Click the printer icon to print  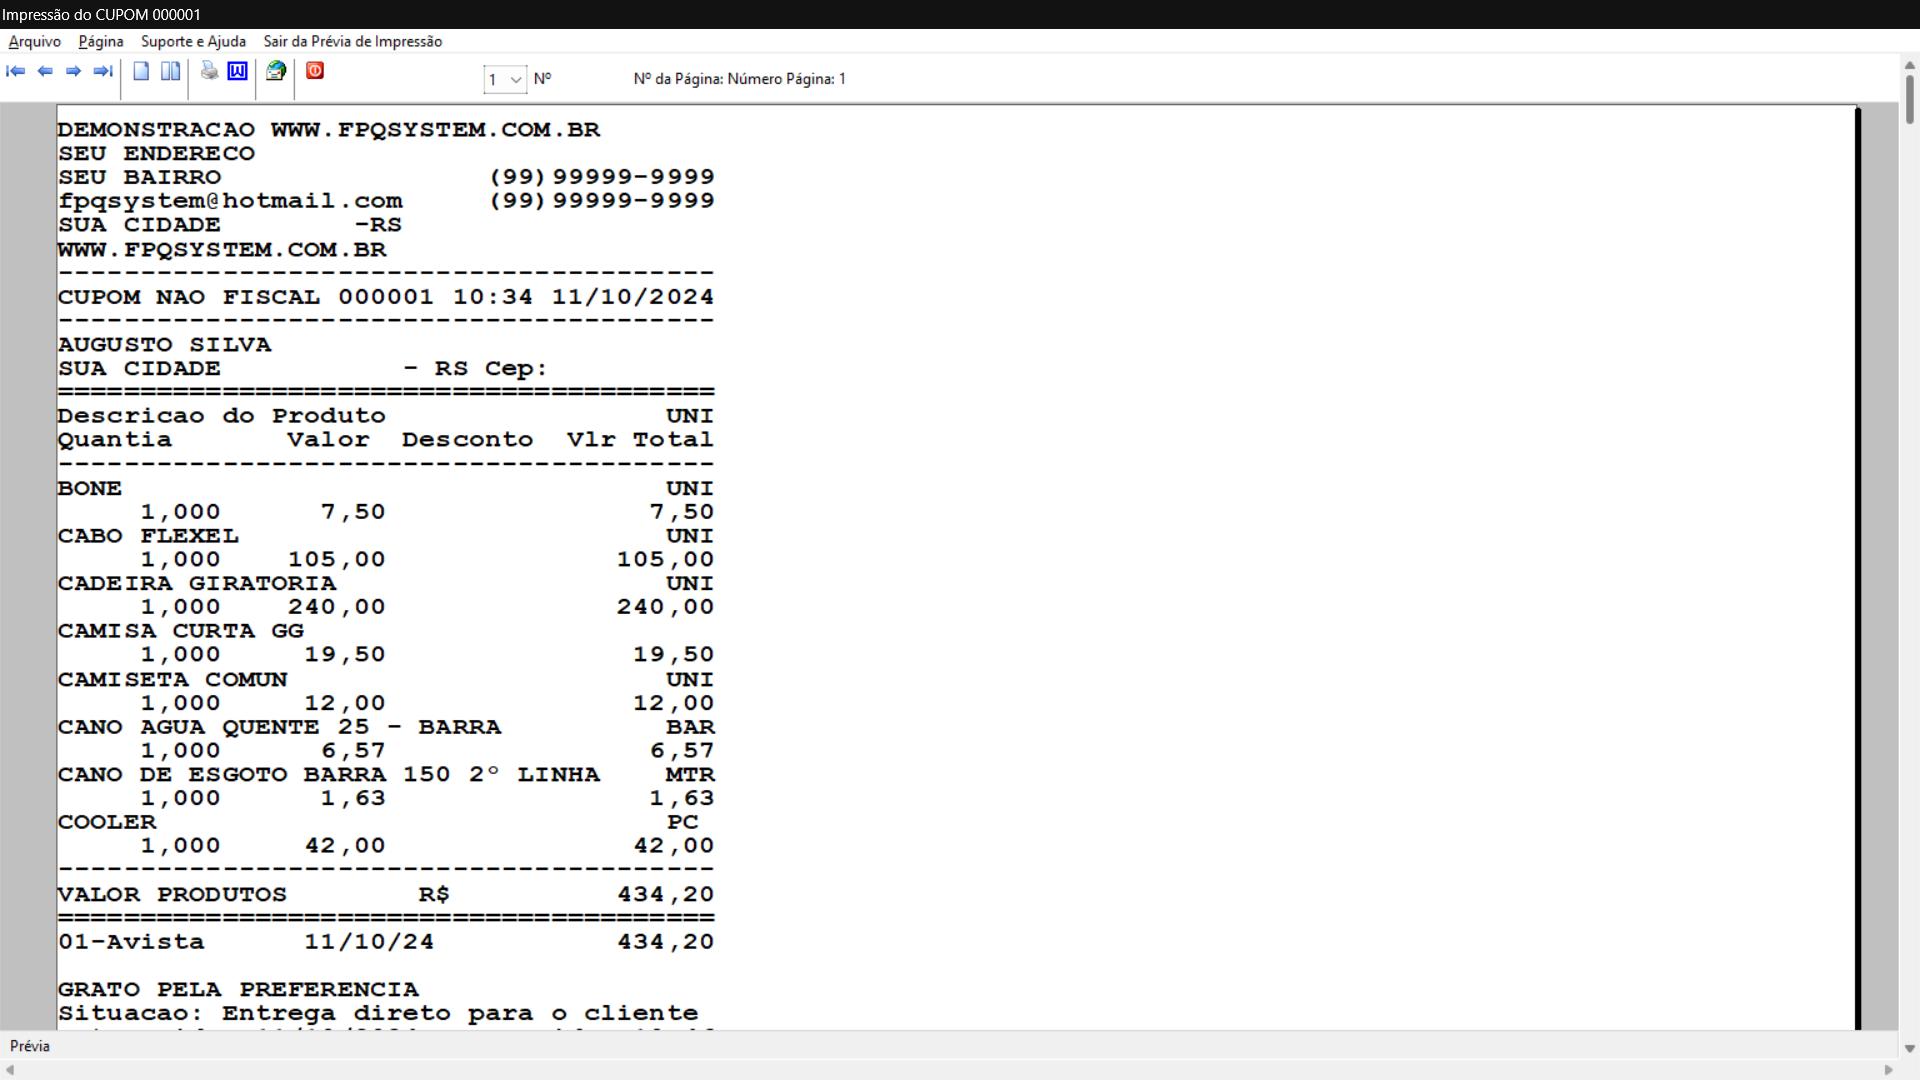(x=209, y=71)
